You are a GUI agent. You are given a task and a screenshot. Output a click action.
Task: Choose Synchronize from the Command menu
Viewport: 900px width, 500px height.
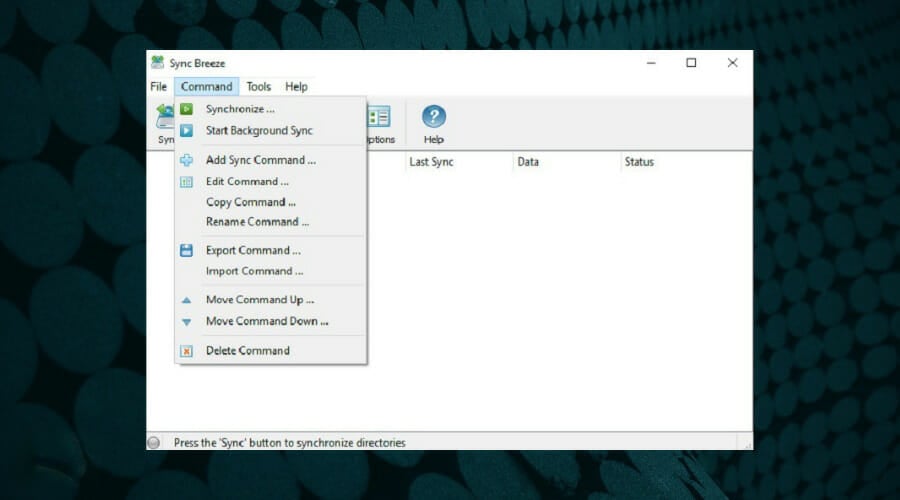pyautogui.click(x=240, y=109)
